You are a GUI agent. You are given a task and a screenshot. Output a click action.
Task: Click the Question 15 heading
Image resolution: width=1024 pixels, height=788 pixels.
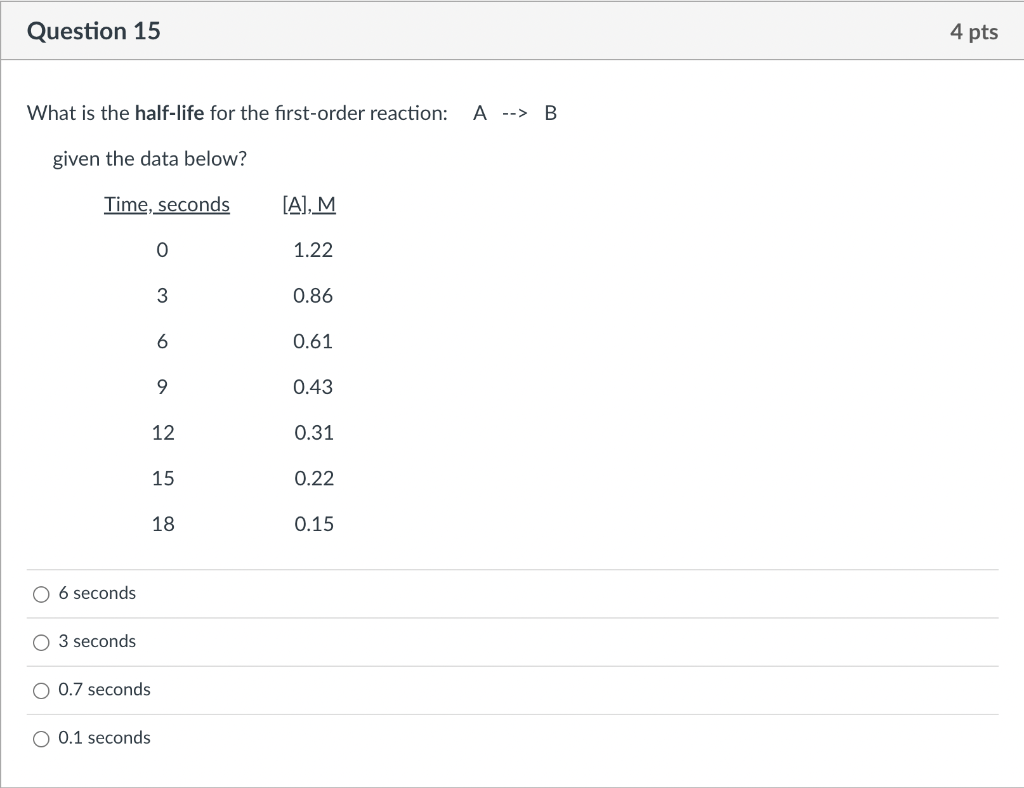tap(93, 31)
